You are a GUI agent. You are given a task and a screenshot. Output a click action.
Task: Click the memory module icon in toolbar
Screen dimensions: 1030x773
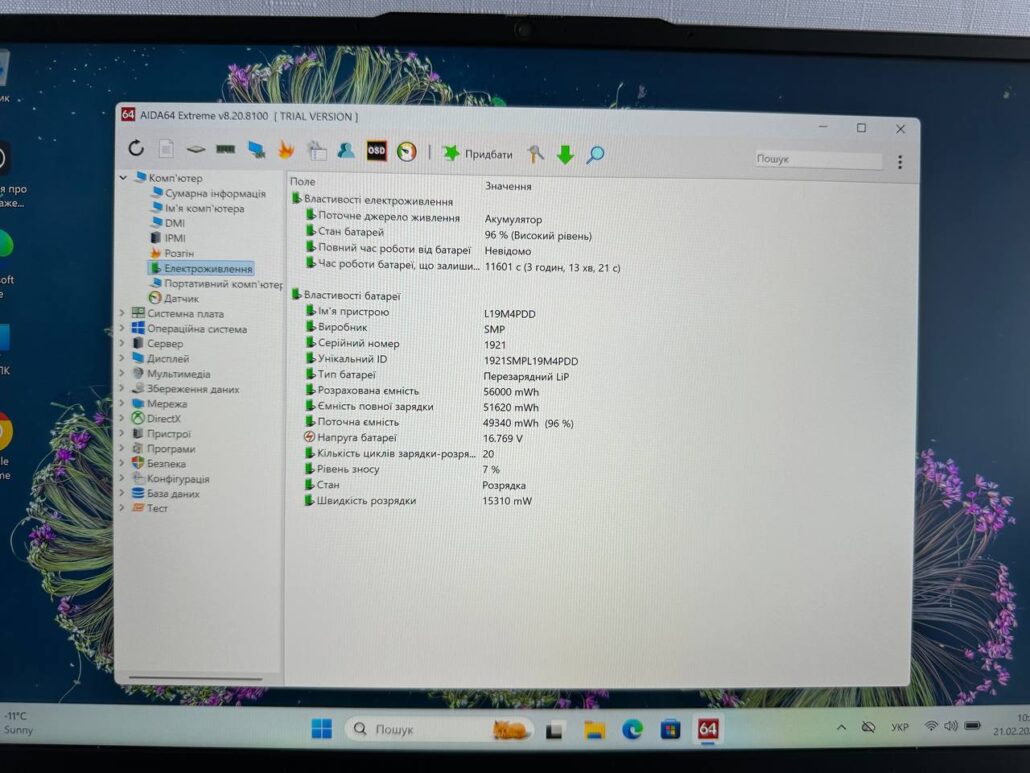[x=226, y=150]
